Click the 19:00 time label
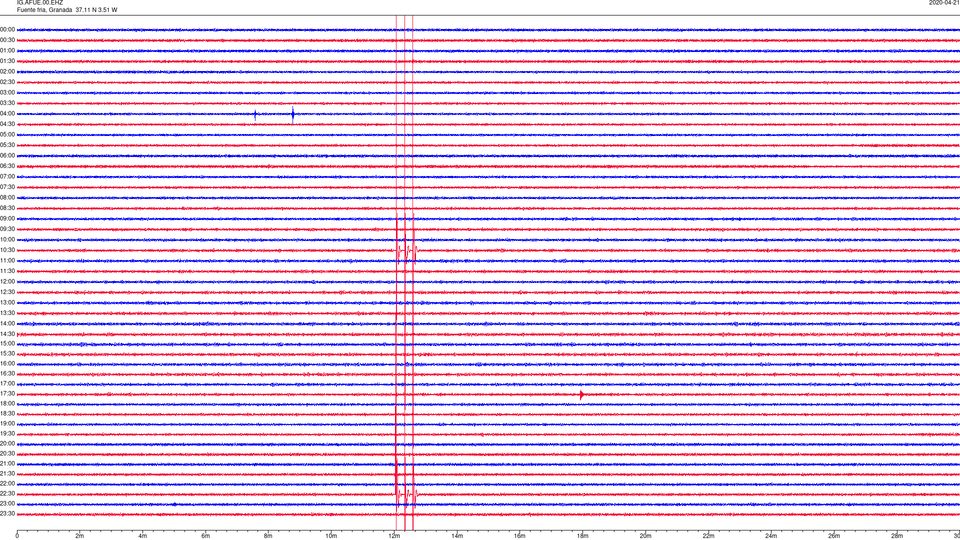The height and width of the screenshot is (540, 960). (x=7, y=424)
